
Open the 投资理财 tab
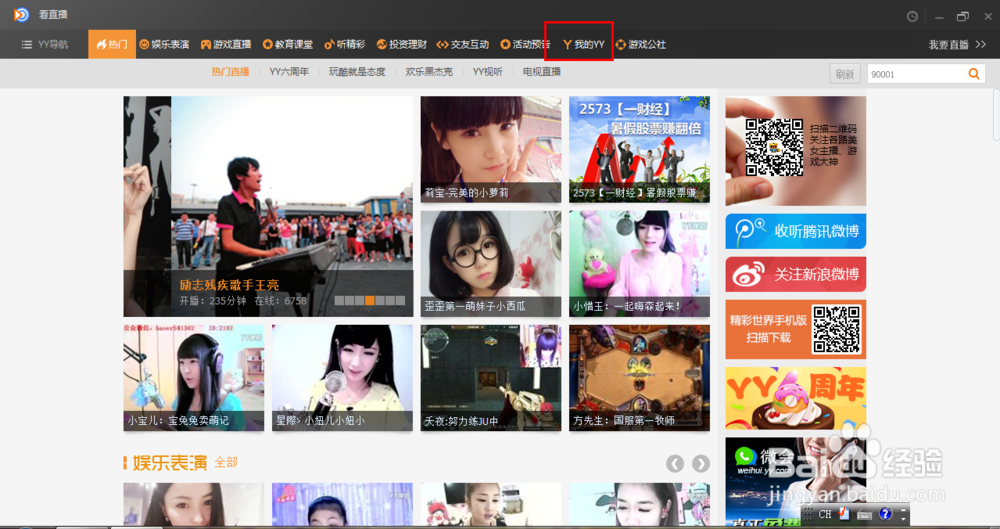pos(401,45)
